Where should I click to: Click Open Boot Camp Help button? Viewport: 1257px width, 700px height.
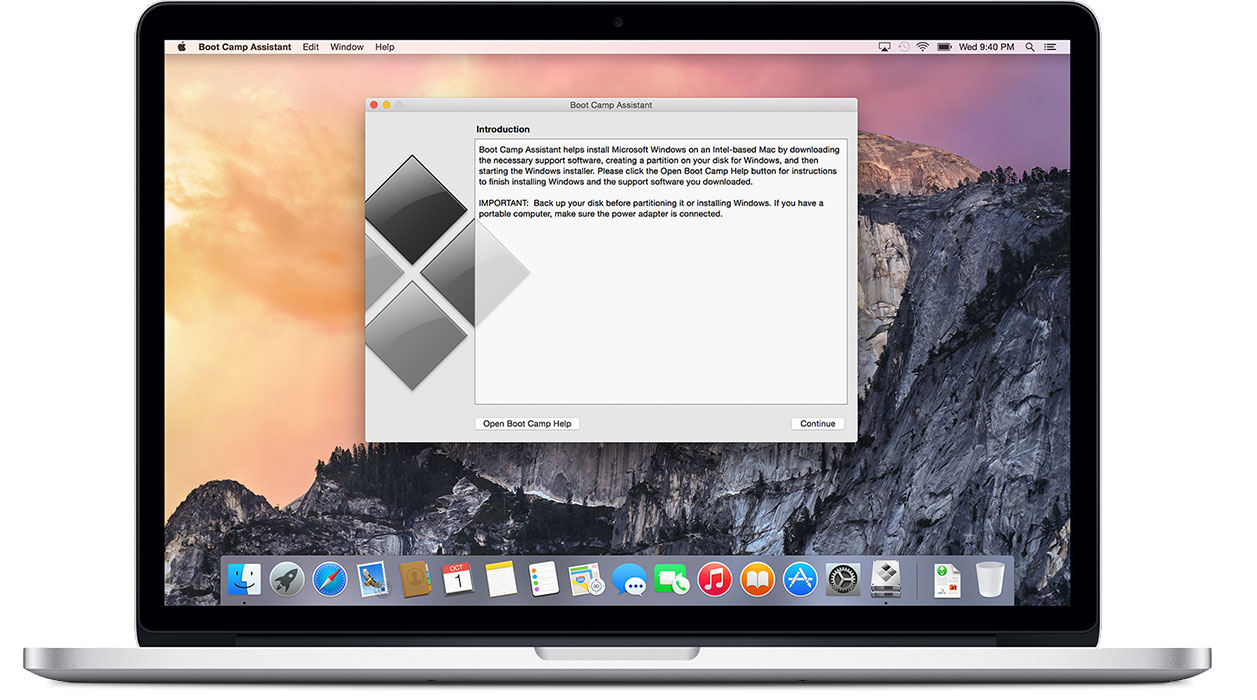click(x=527, y=424)
